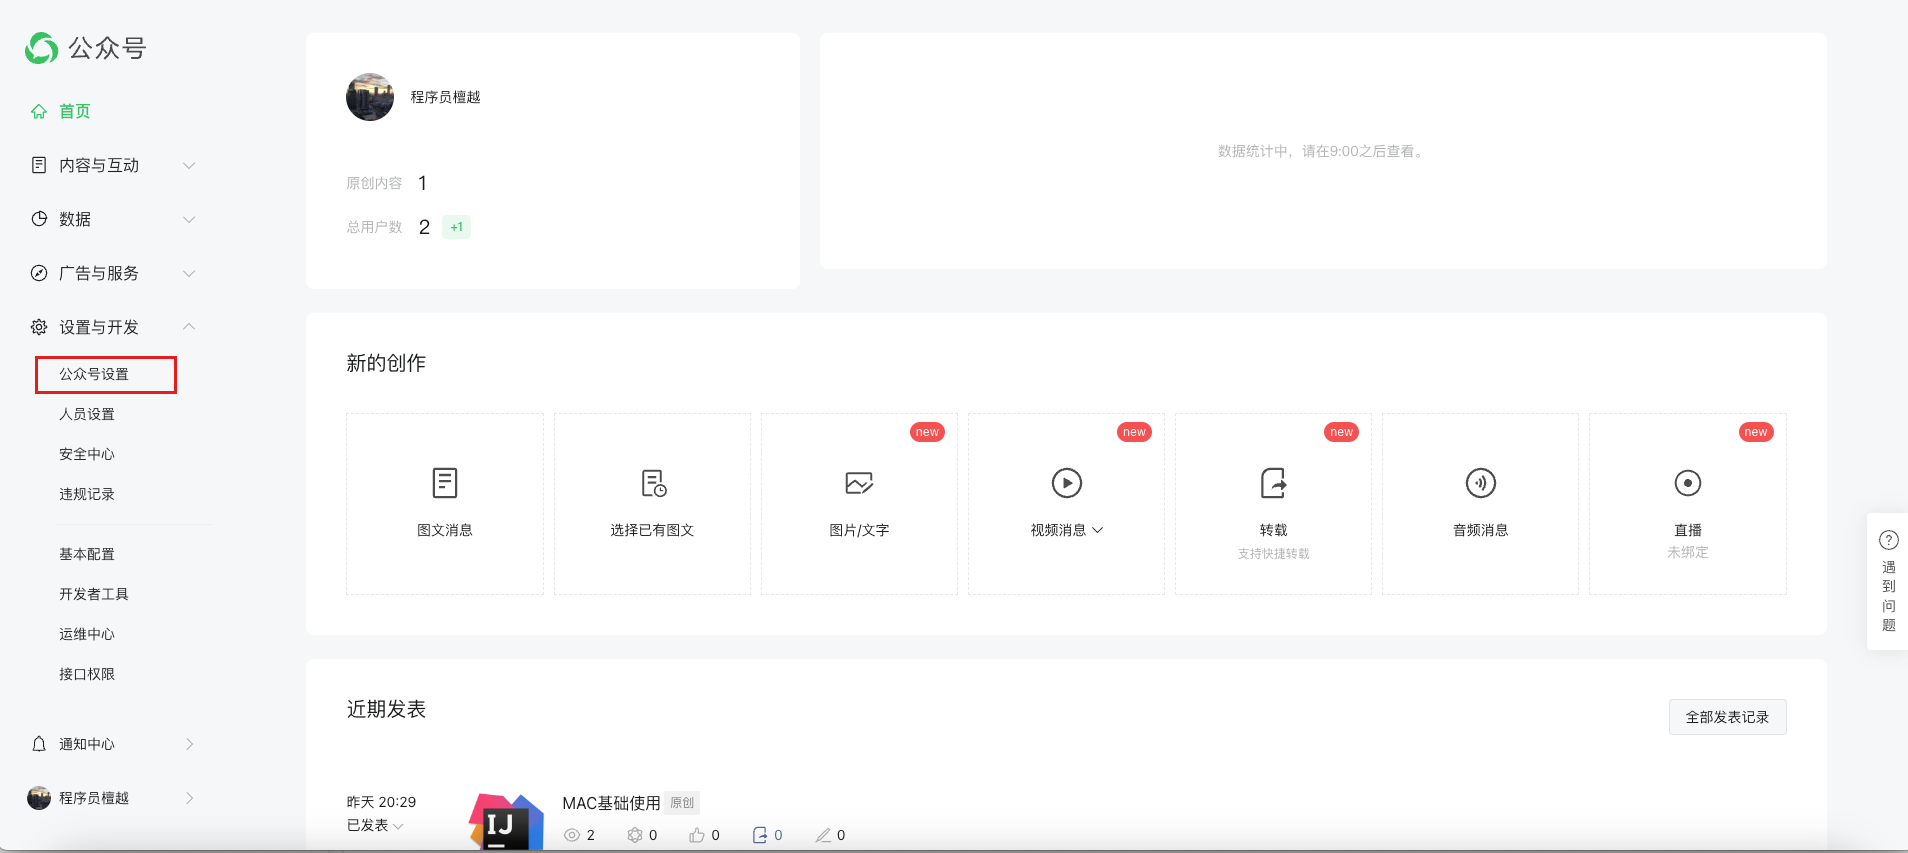Click the +1 new user badge
The image size is (1908, 853).
tap(456, 227)
